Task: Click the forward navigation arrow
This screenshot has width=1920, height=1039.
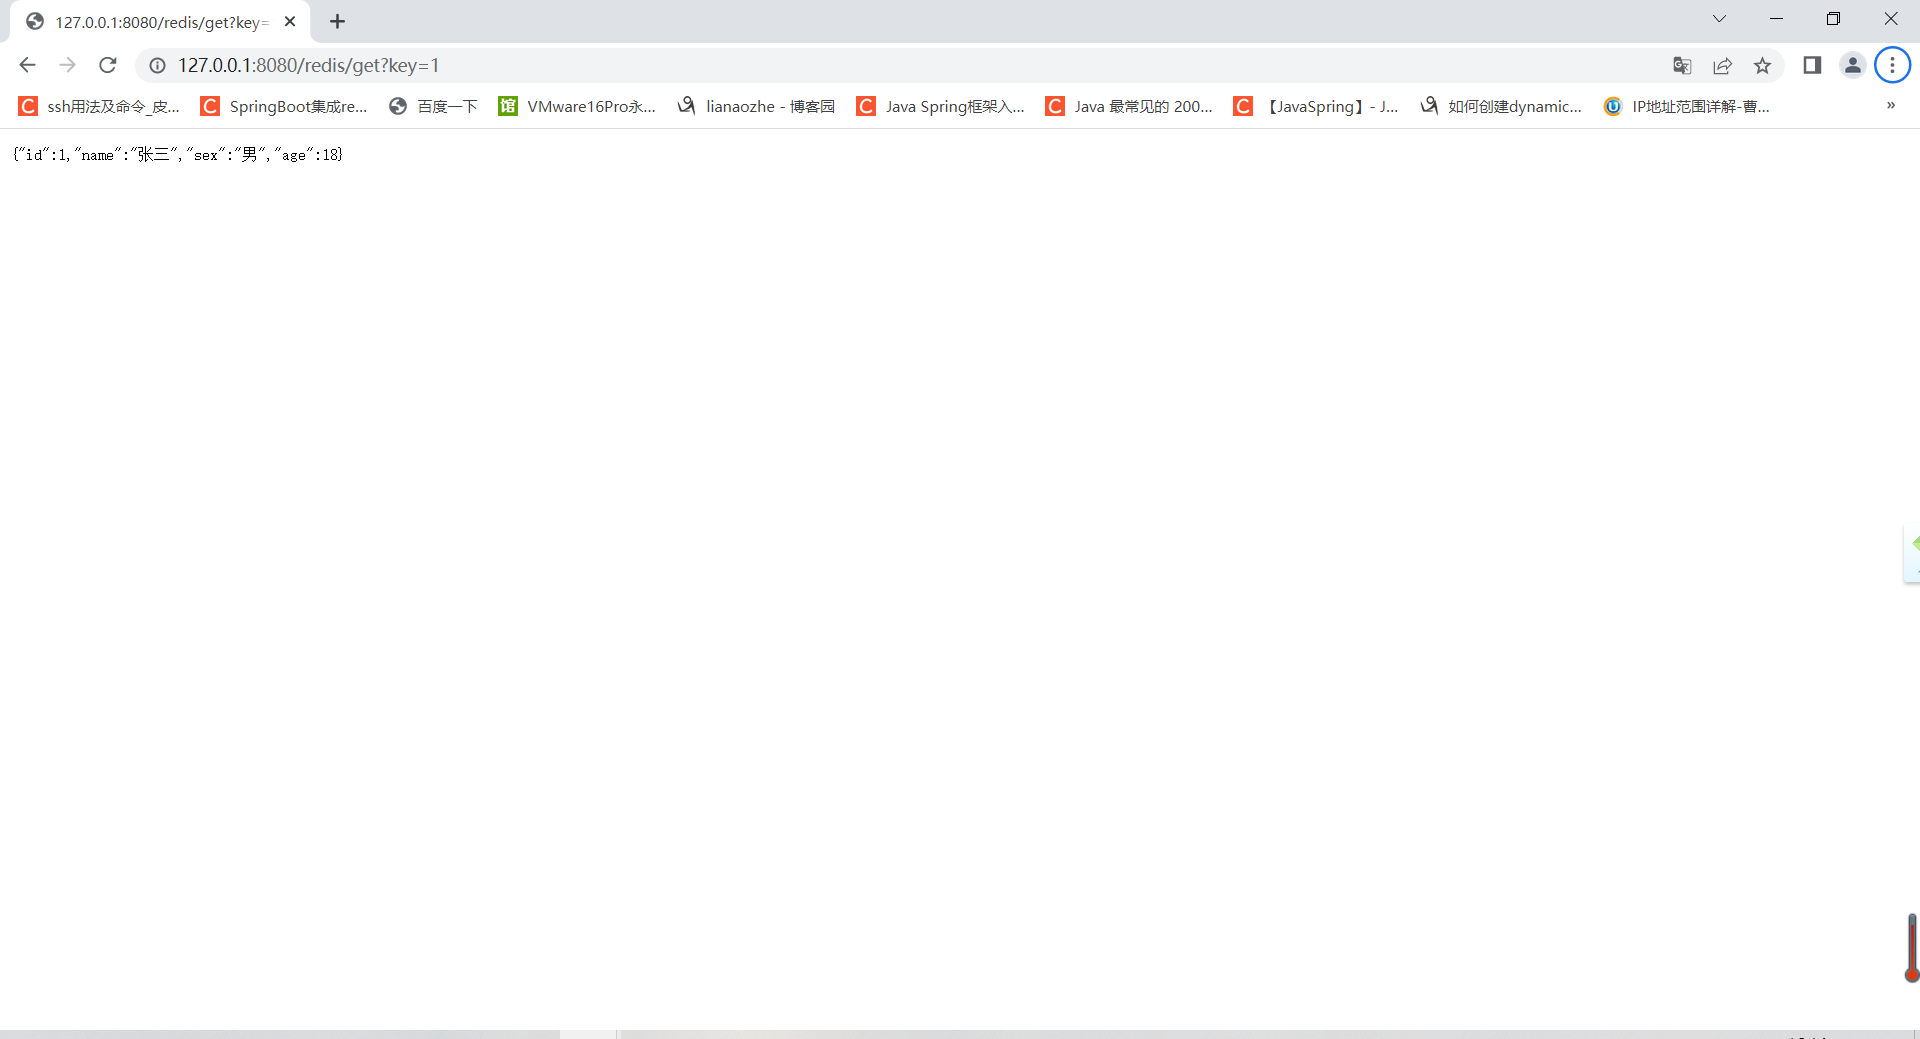Action: 67,65
